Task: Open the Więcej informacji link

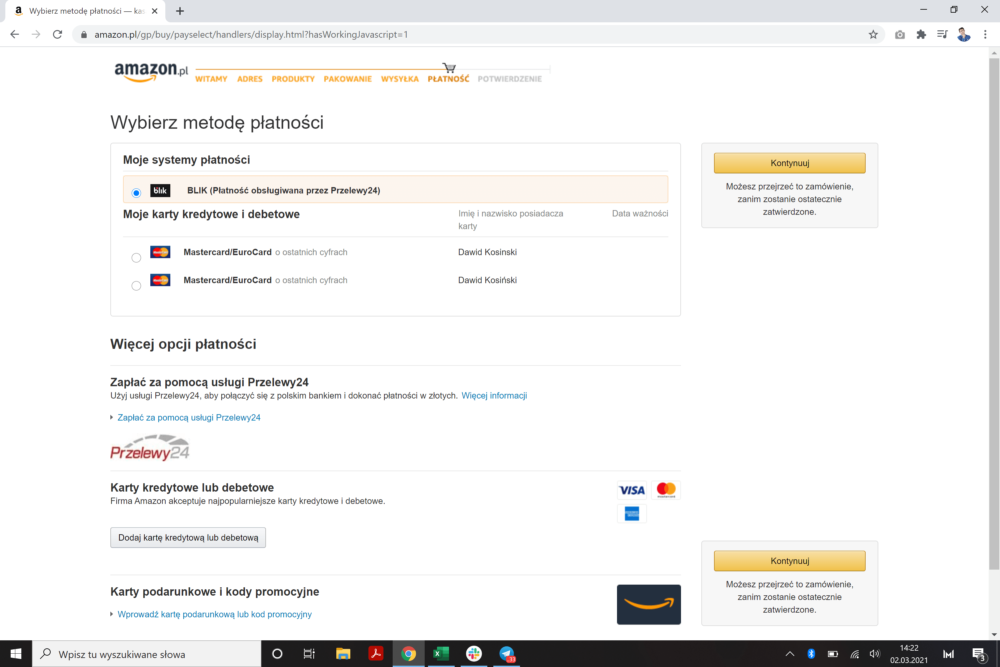Action: [494, 395]
